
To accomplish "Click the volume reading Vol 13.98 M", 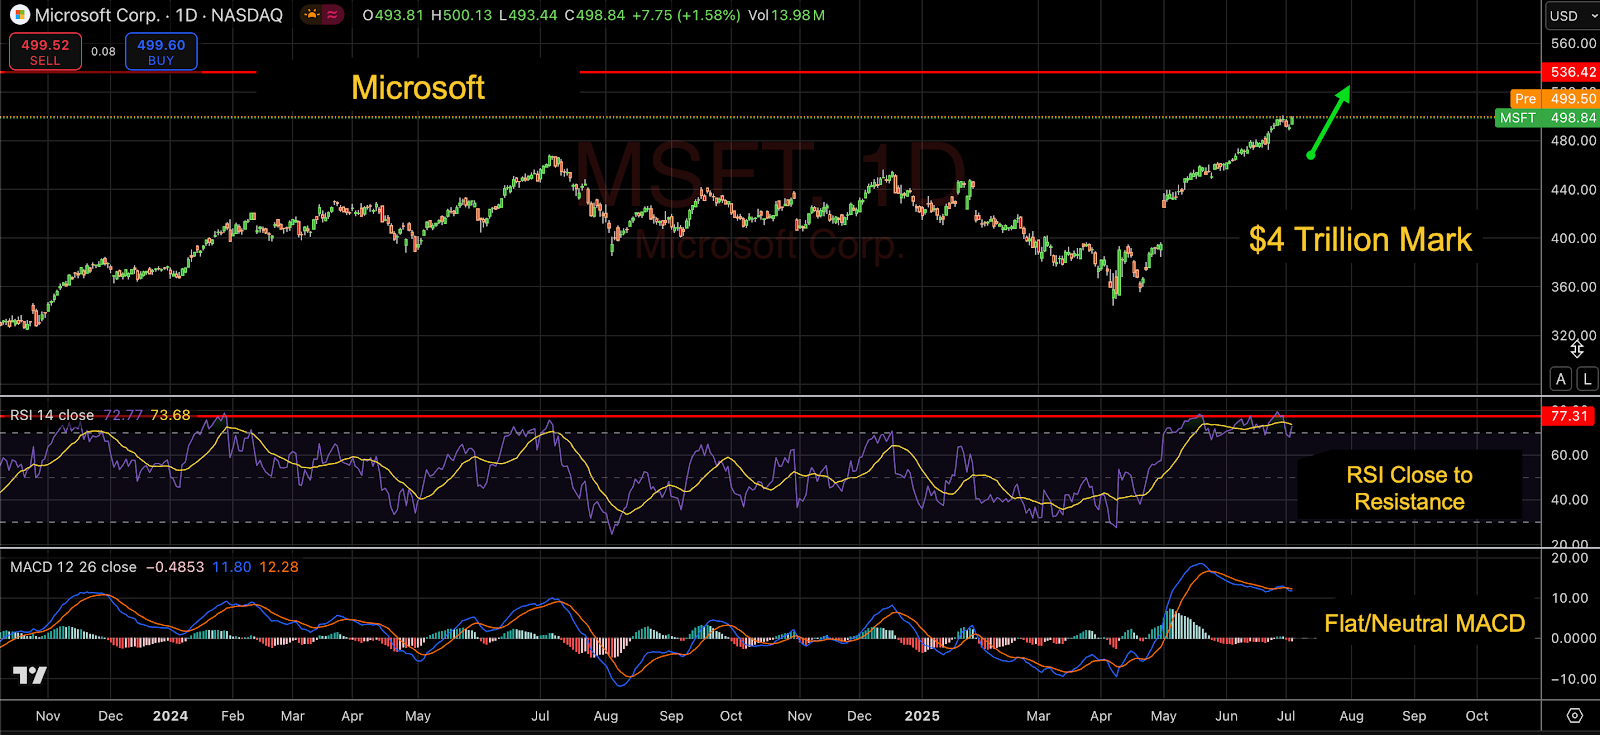I will coord(787,15).
